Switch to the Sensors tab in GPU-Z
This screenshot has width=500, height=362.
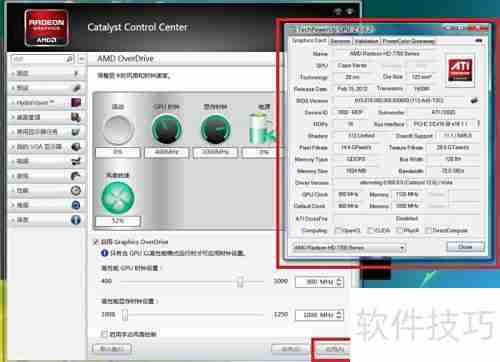point(340,41)
